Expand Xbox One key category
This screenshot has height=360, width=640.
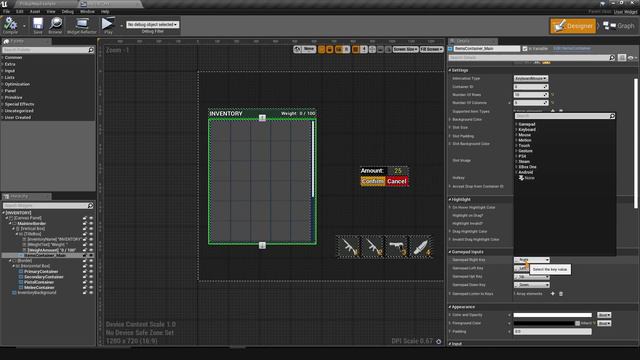[x=516, y=167]
